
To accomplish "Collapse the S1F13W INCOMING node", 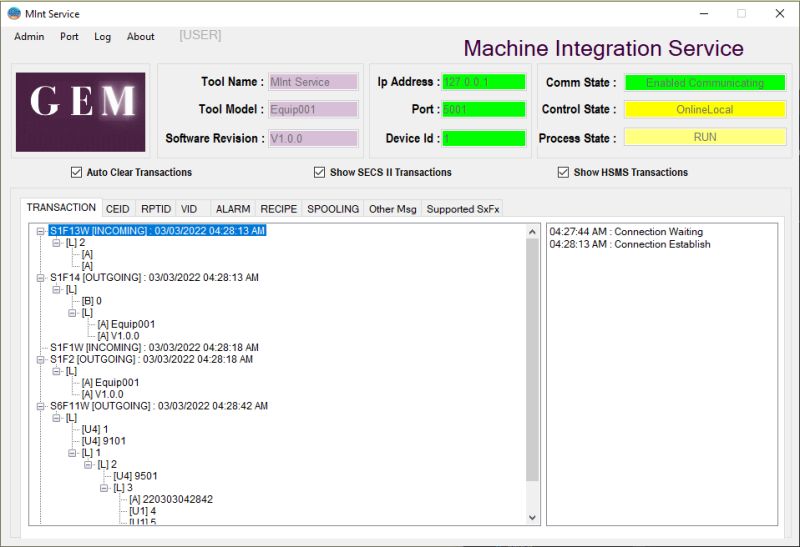I will coord(40,231).
